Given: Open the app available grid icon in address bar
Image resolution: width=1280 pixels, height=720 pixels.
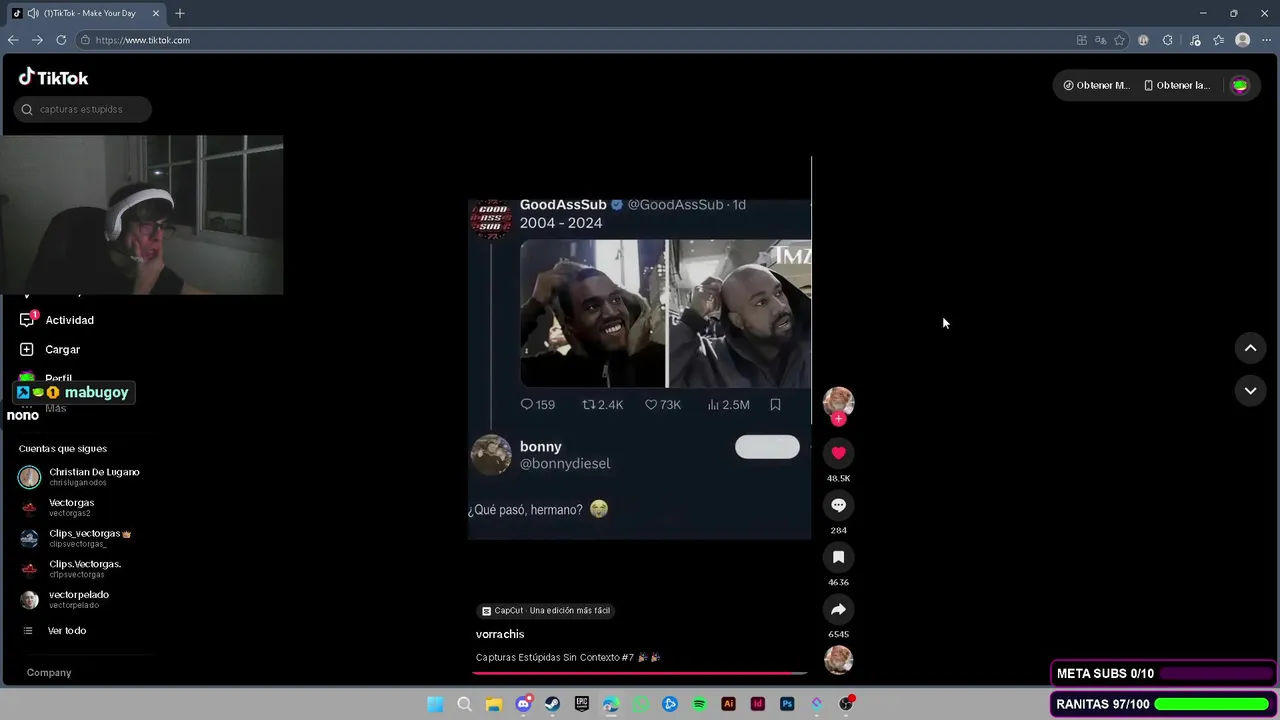Looking at the screenshot, I should tap(1082, 40).
